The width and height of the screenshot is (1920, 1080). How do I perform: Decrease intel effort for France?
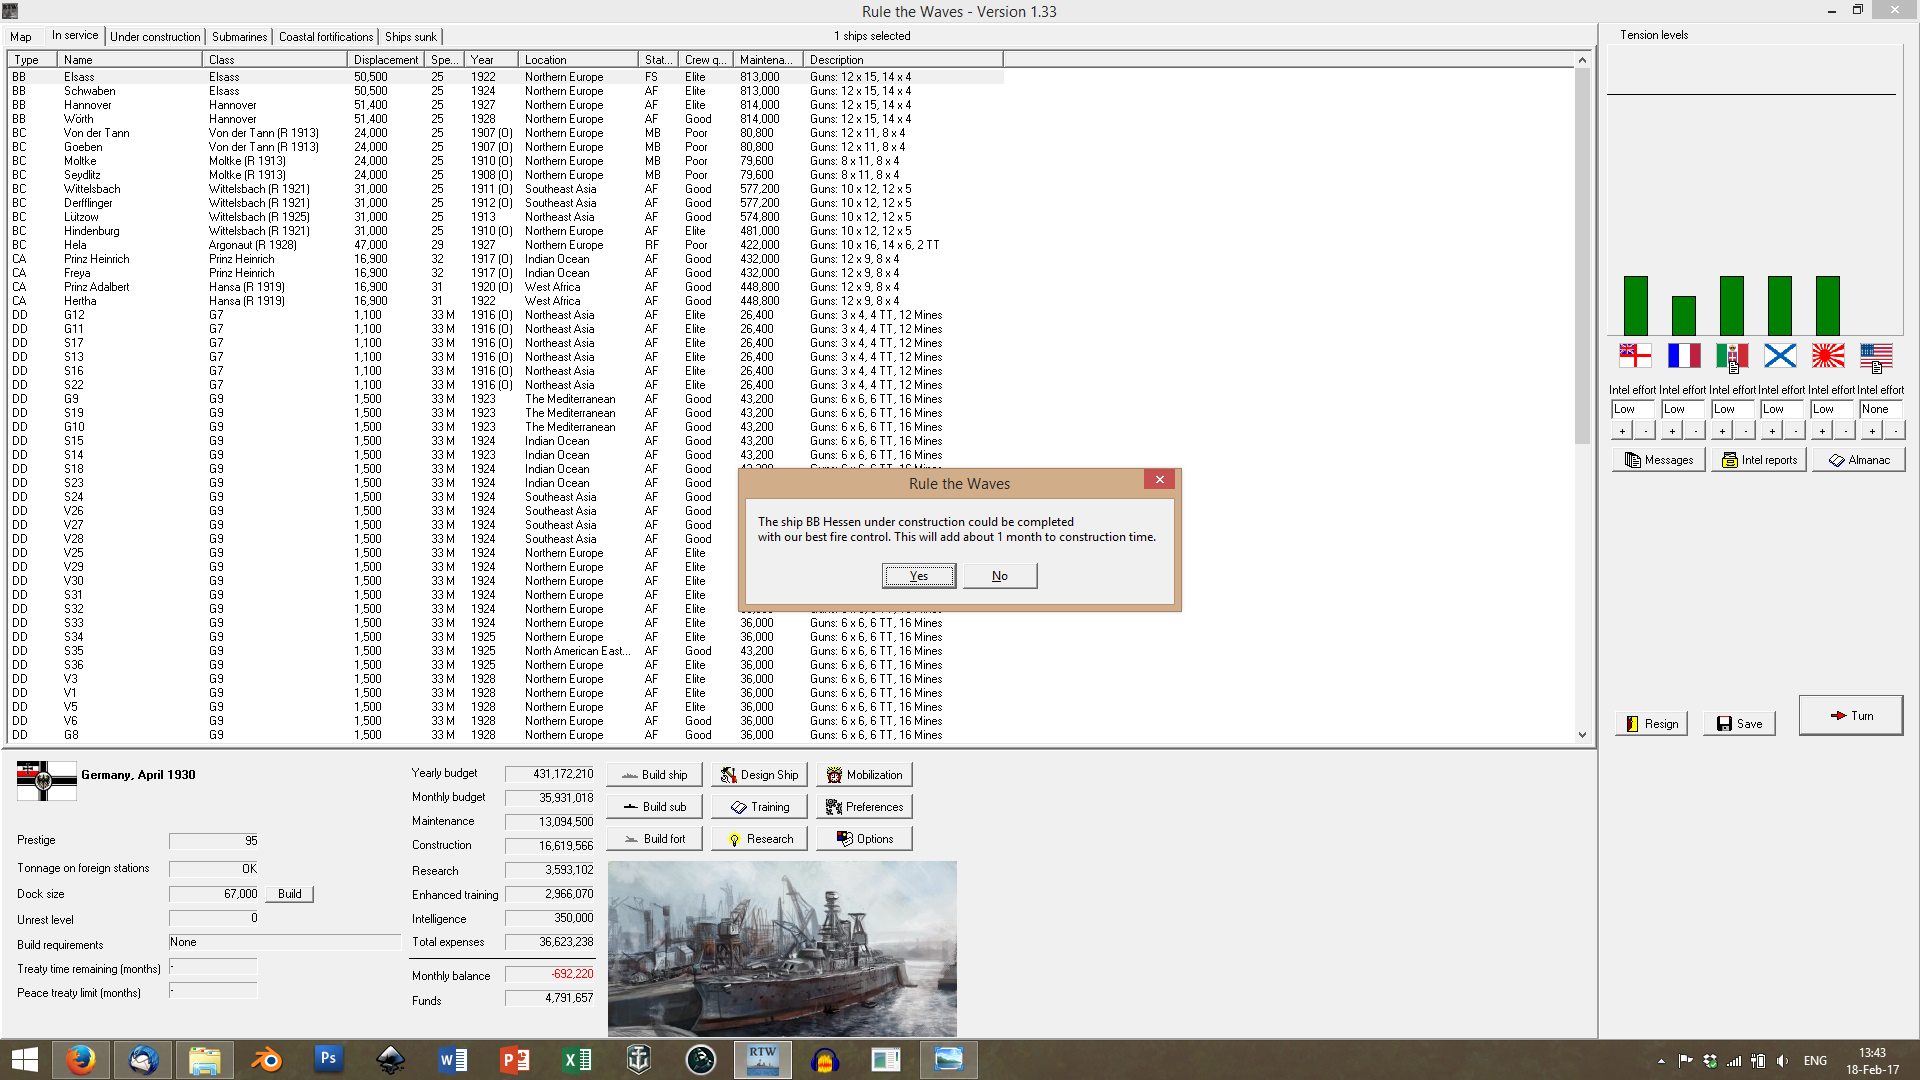[x=1695, y=431]
